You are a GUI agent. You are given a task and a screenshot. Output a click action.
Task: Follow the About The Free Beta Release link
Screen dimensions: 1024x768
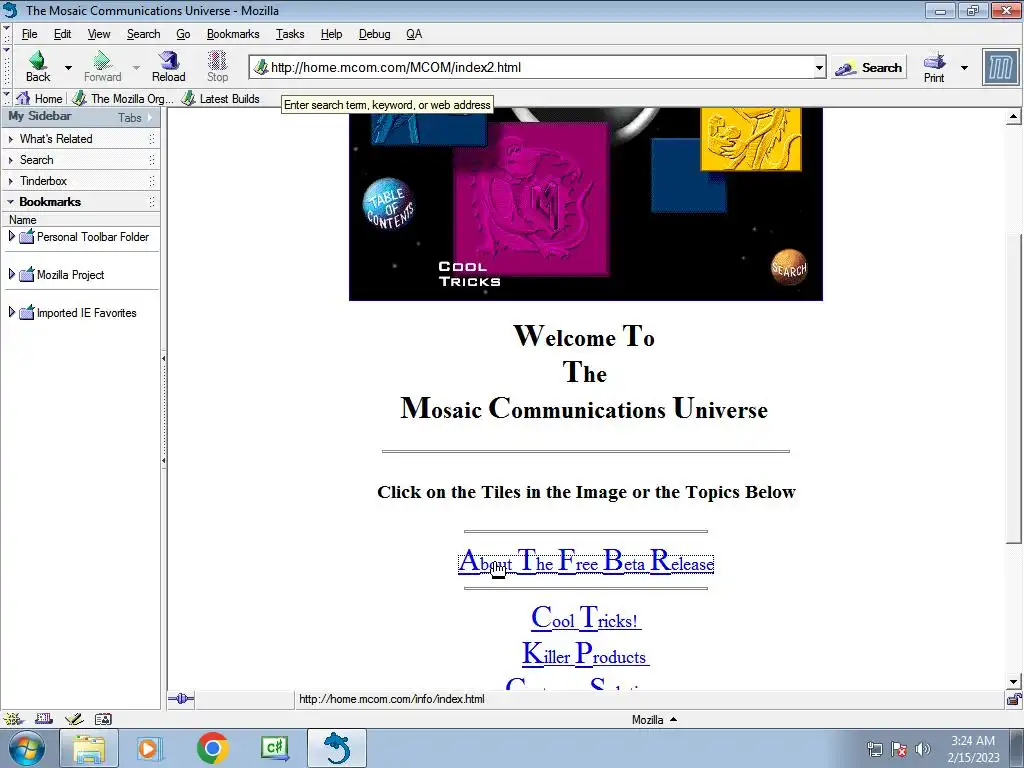coord(586,562)
